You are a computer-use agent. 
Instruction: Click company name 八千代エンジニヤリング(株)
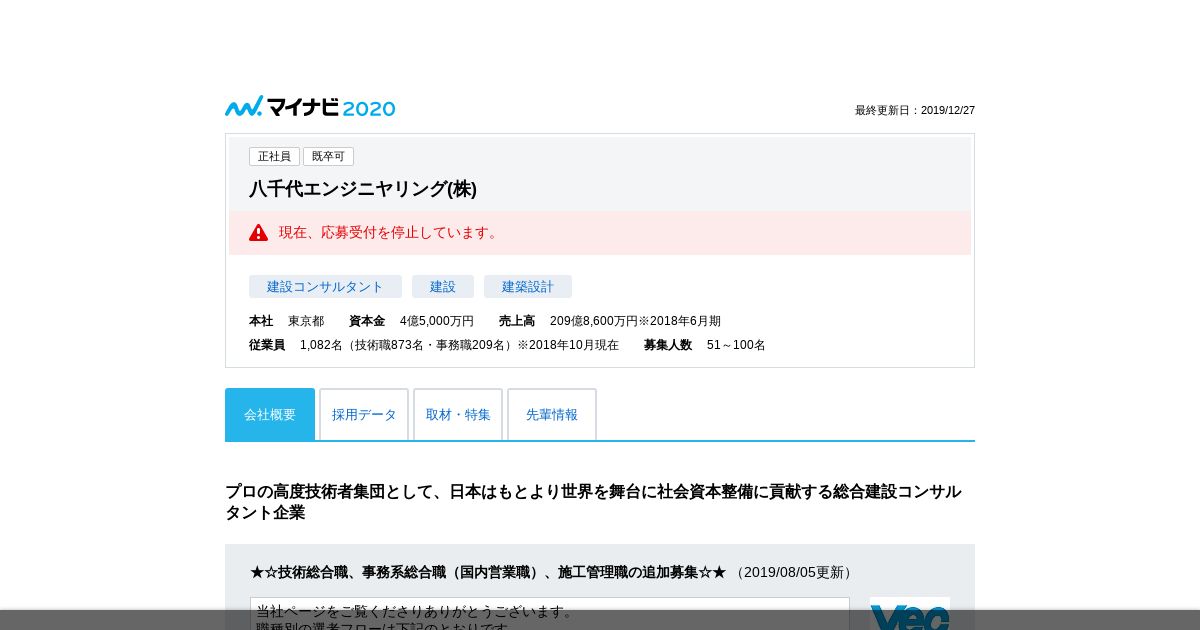(363, 189)
